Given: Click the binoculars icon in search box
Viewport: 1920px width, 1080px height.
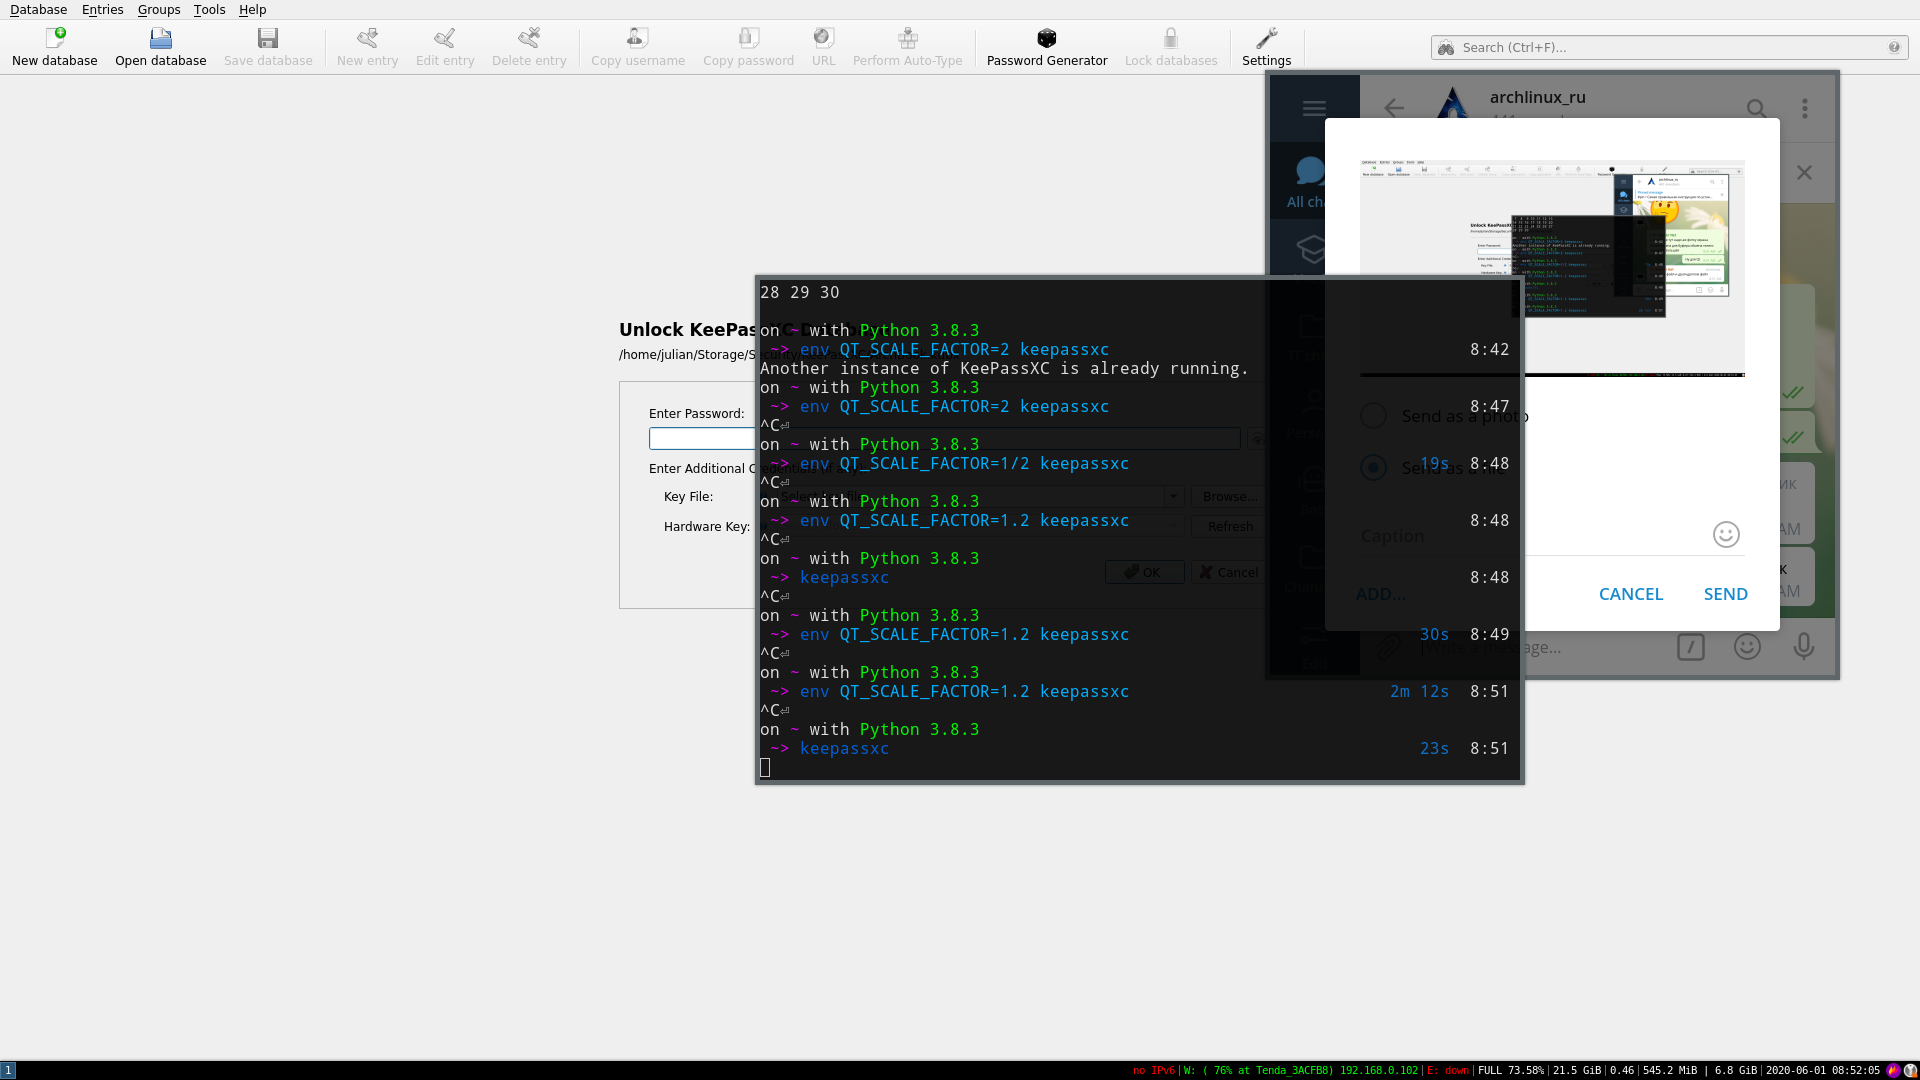Looking at the screenshot, I should pyautogui.click(x=1446, y=47).
